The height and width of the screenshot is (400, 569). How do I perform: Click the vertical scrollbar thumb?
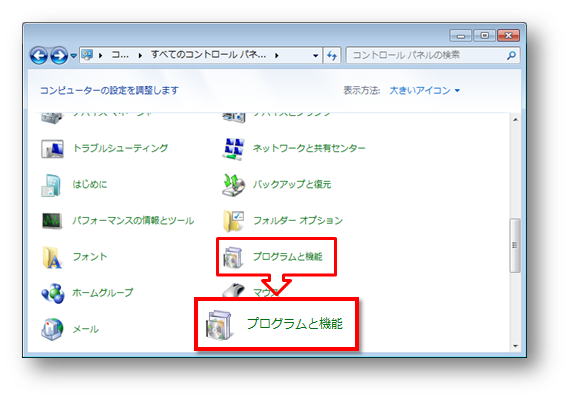515,245
